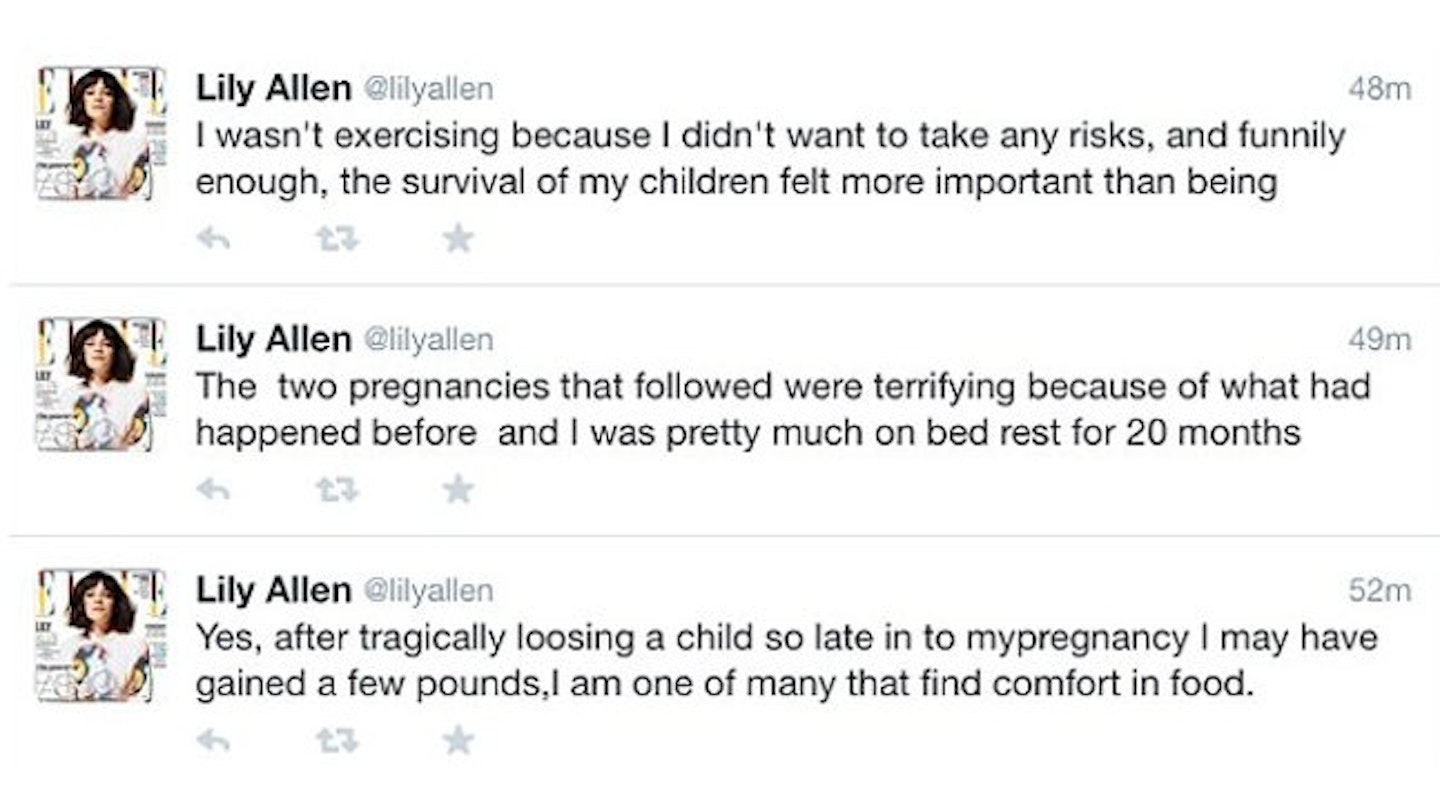The width and height of the screenshot is (1440, 809).
Task: Open Lily Allen's avatar on the first tweet
Action: (x=95, y=134)
